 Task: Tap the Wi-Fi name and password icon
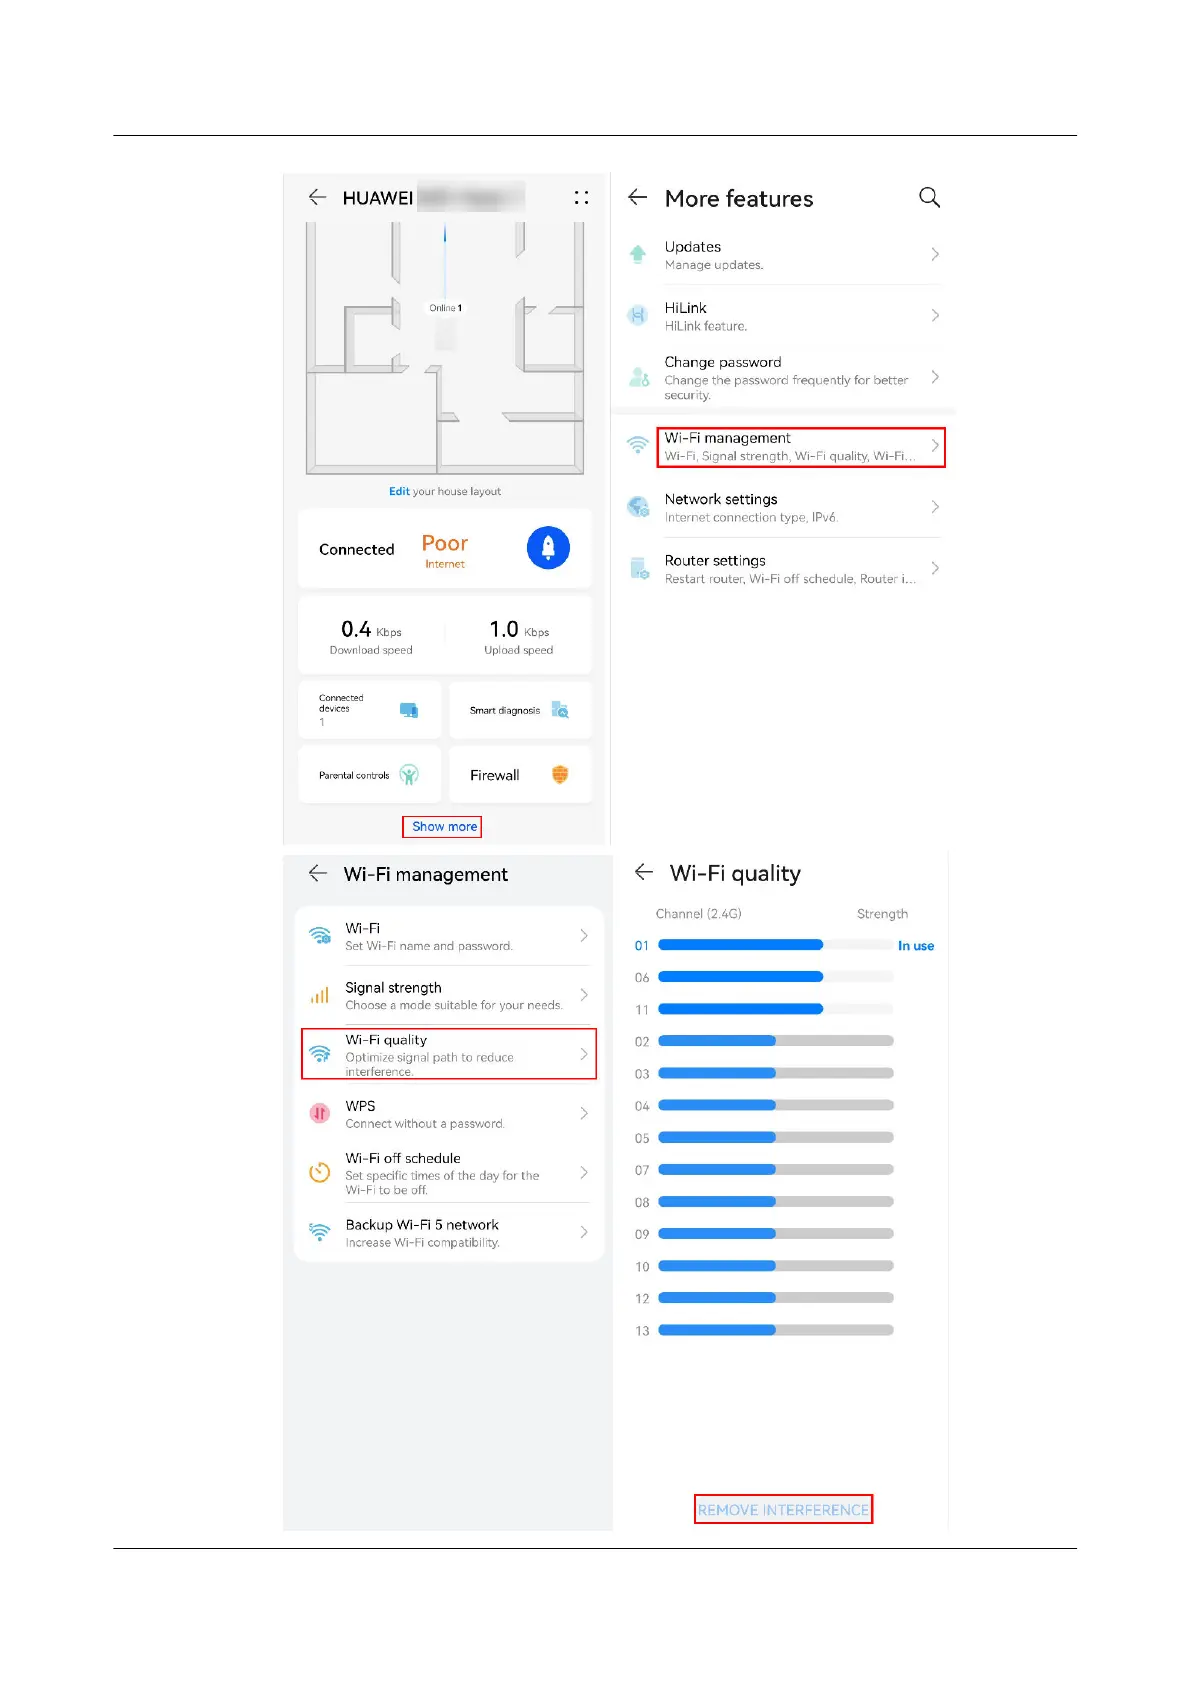[319, 935]
